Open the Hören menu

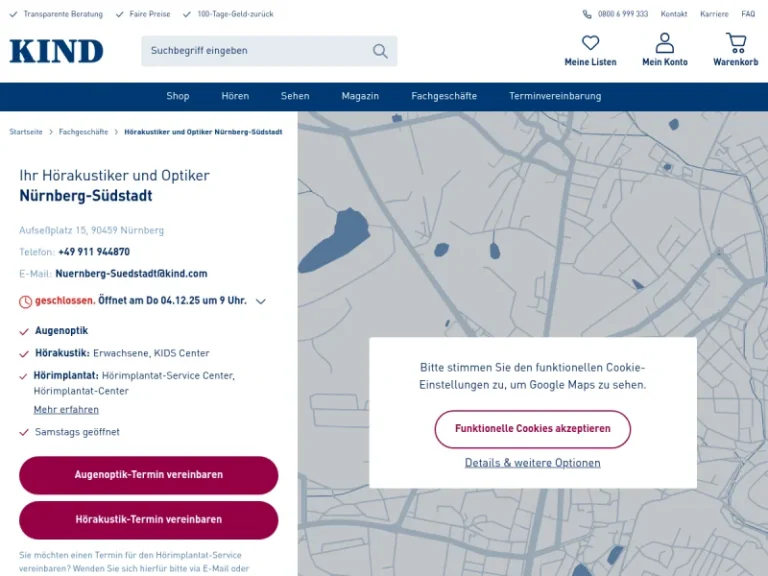pyautogui.click(x=235, y=96)
